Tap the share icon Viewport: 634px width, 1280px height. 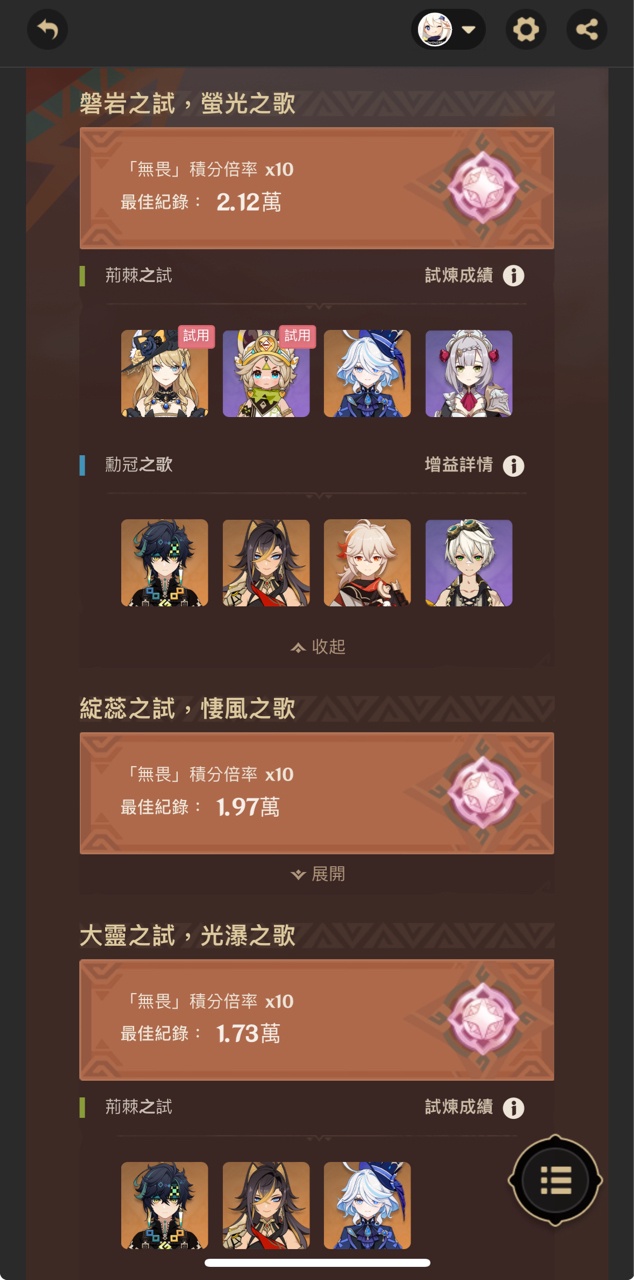point(587,29)
